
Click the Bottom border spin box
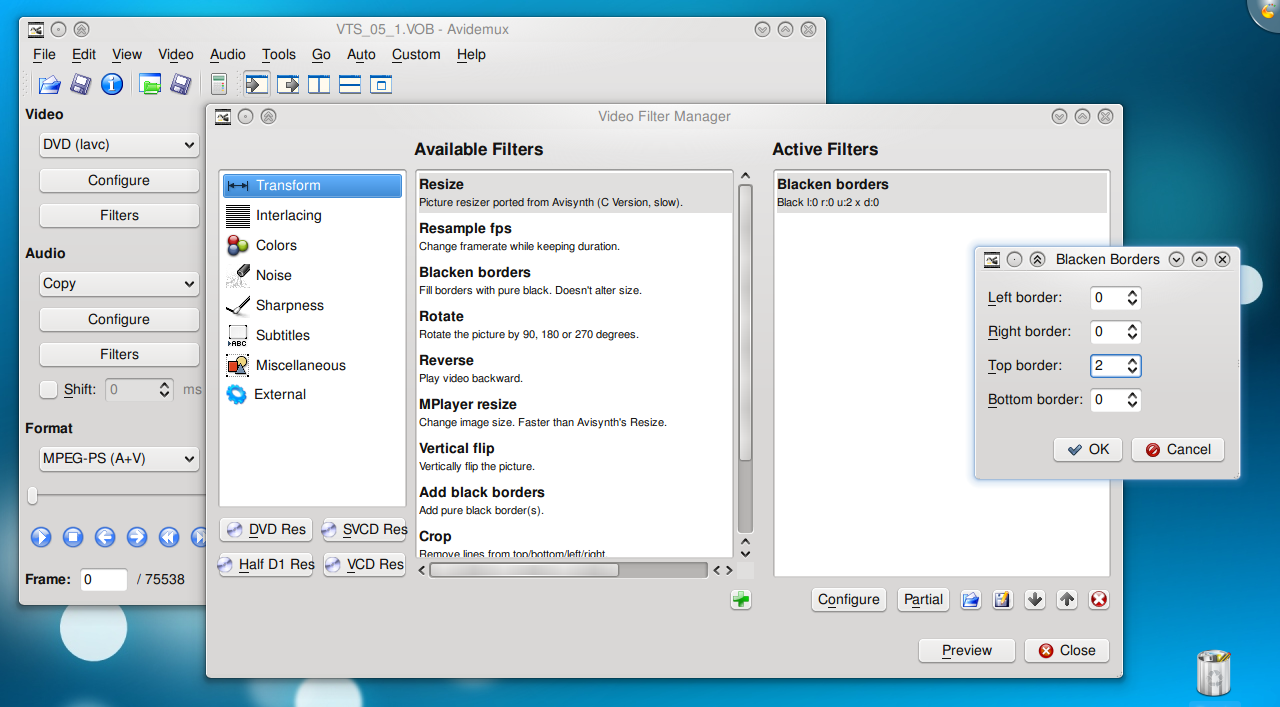(x=1115, y=399)
